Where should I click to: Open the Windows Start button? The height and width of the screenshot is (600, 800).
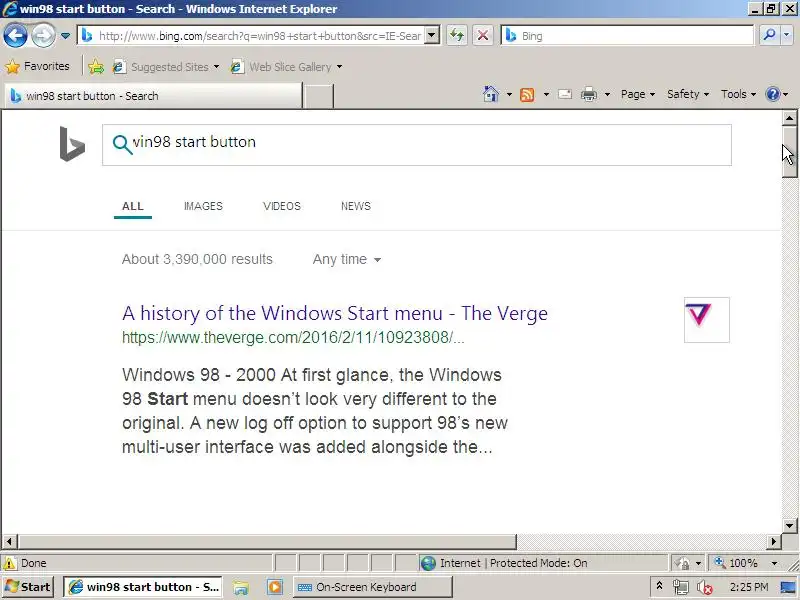(x=28, y=587)
